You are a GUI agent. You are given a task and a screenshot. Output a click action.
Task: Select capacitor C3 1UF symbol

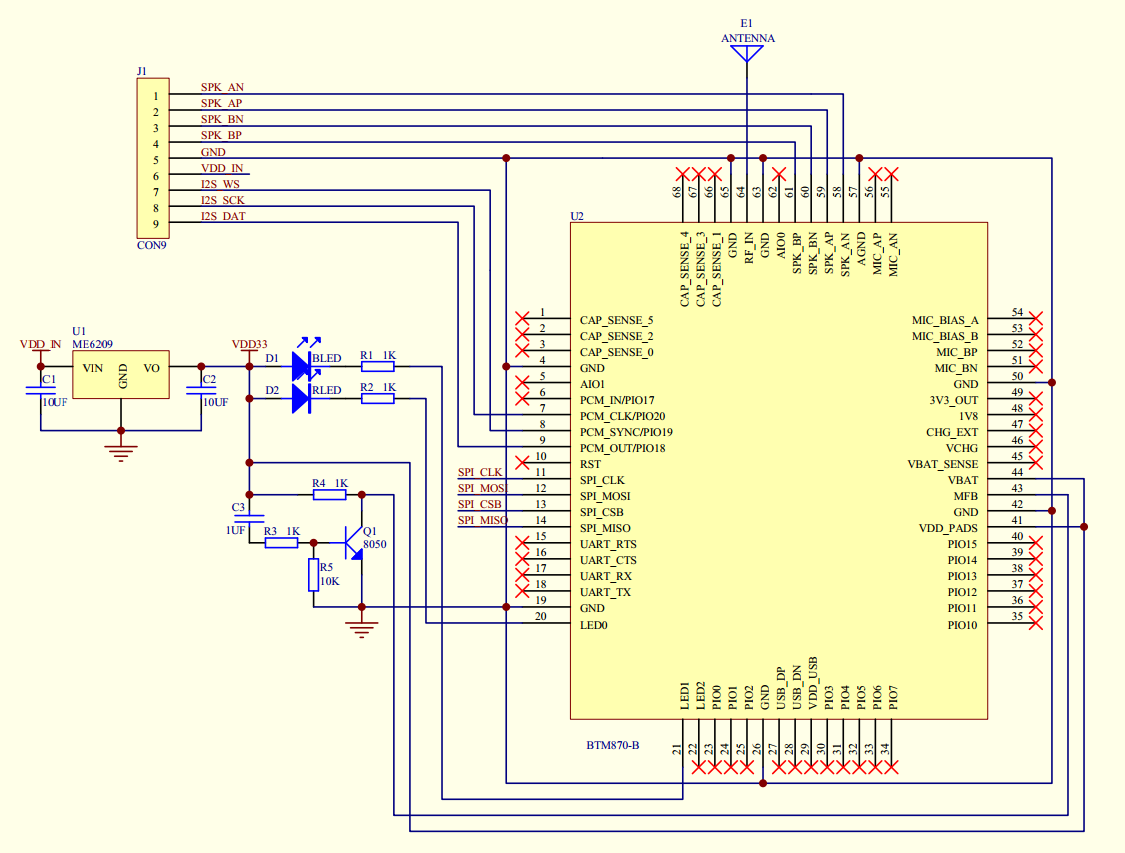249,518
